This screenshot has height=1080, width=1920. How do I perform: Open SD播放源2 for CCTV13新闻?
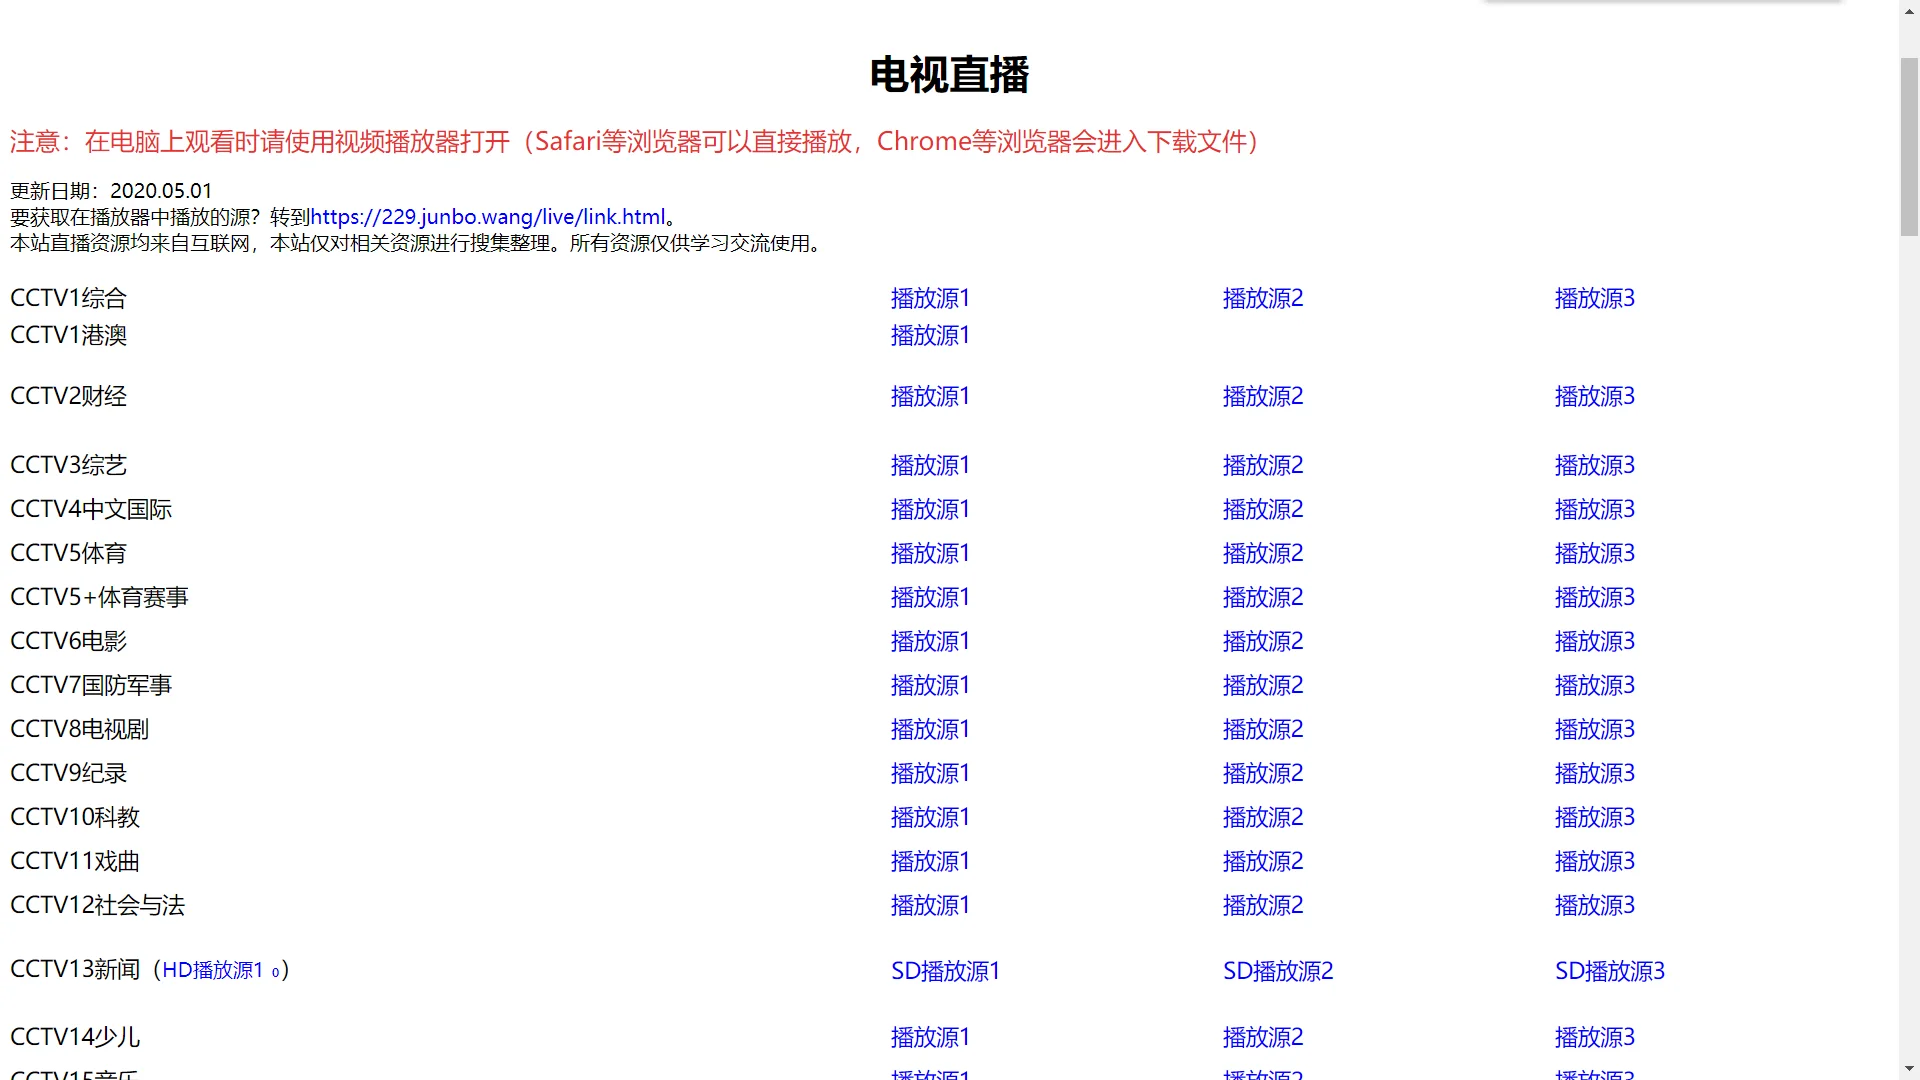[x=1277, y=971]
